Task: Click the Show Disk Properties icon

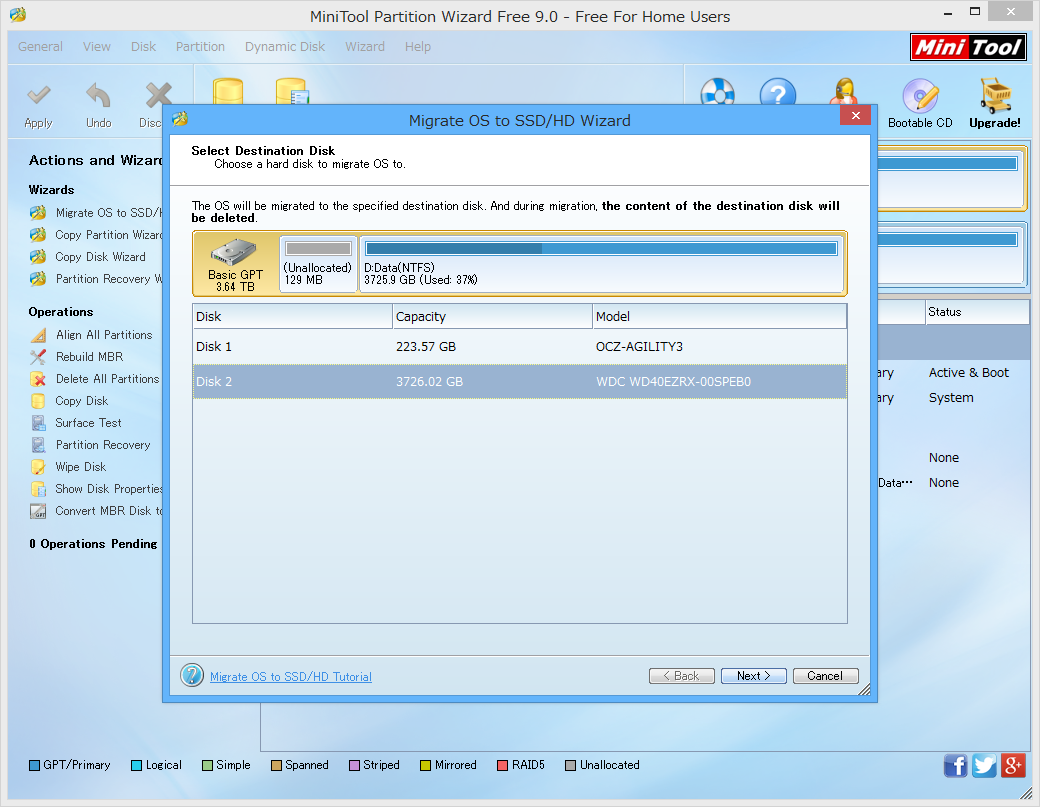Action: (38, 489)
